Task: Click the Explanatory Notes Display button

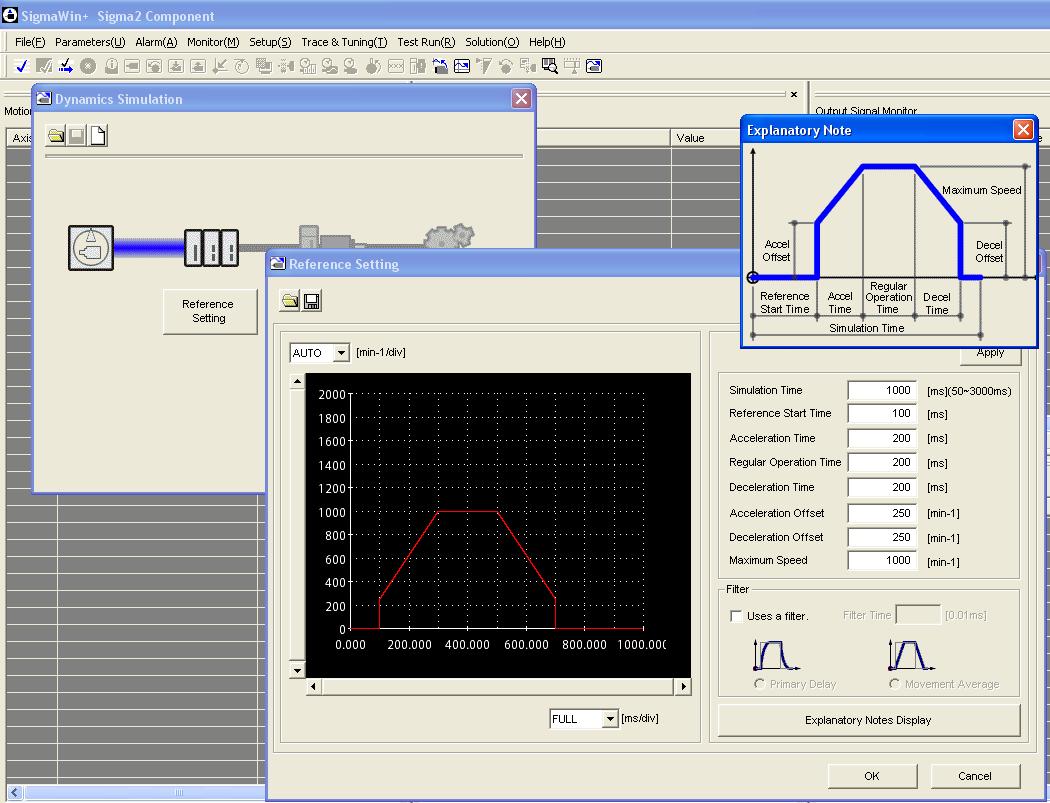Action: pyautogui.click(x=868, y=720)
